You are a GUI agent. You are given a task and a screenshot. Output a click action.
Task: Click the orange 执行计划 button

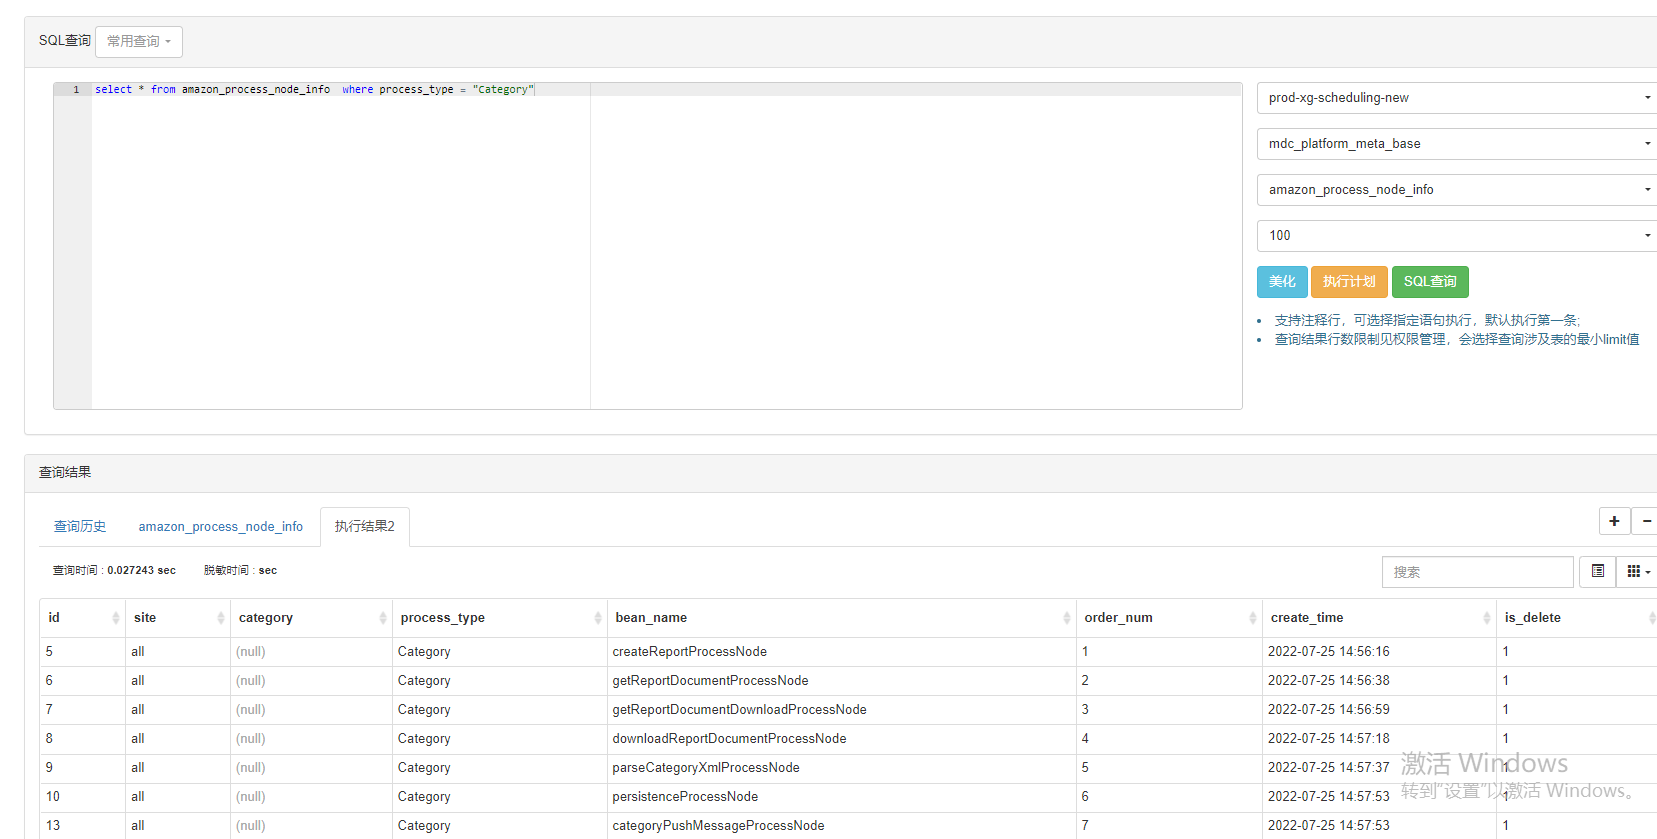(x=1349, y=282)
